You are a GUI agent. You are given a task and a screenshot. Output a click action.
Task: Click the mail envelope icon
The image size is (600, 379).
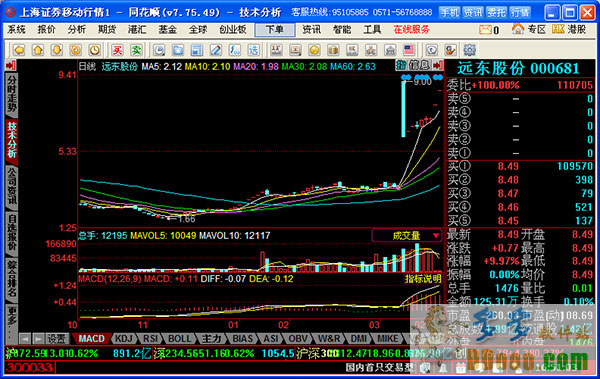click(x=485, y=29)
